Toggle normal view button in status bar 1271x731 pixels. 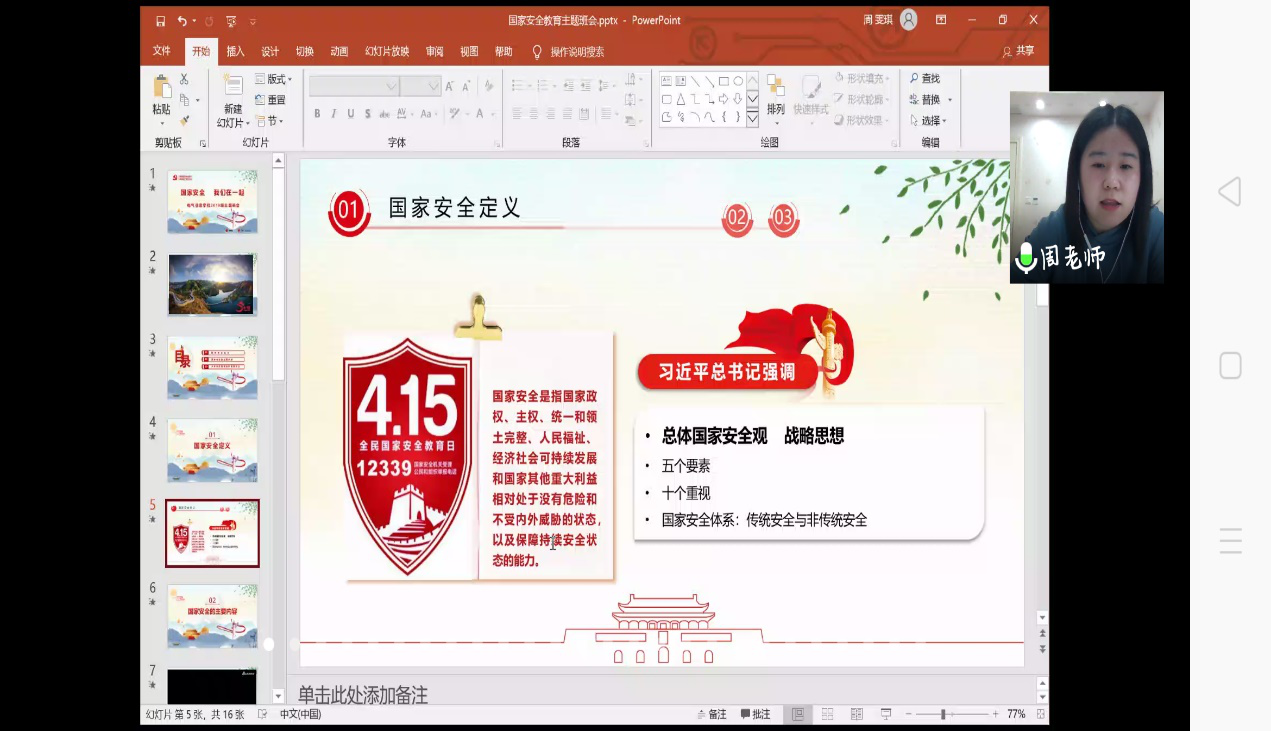(798, 714)
